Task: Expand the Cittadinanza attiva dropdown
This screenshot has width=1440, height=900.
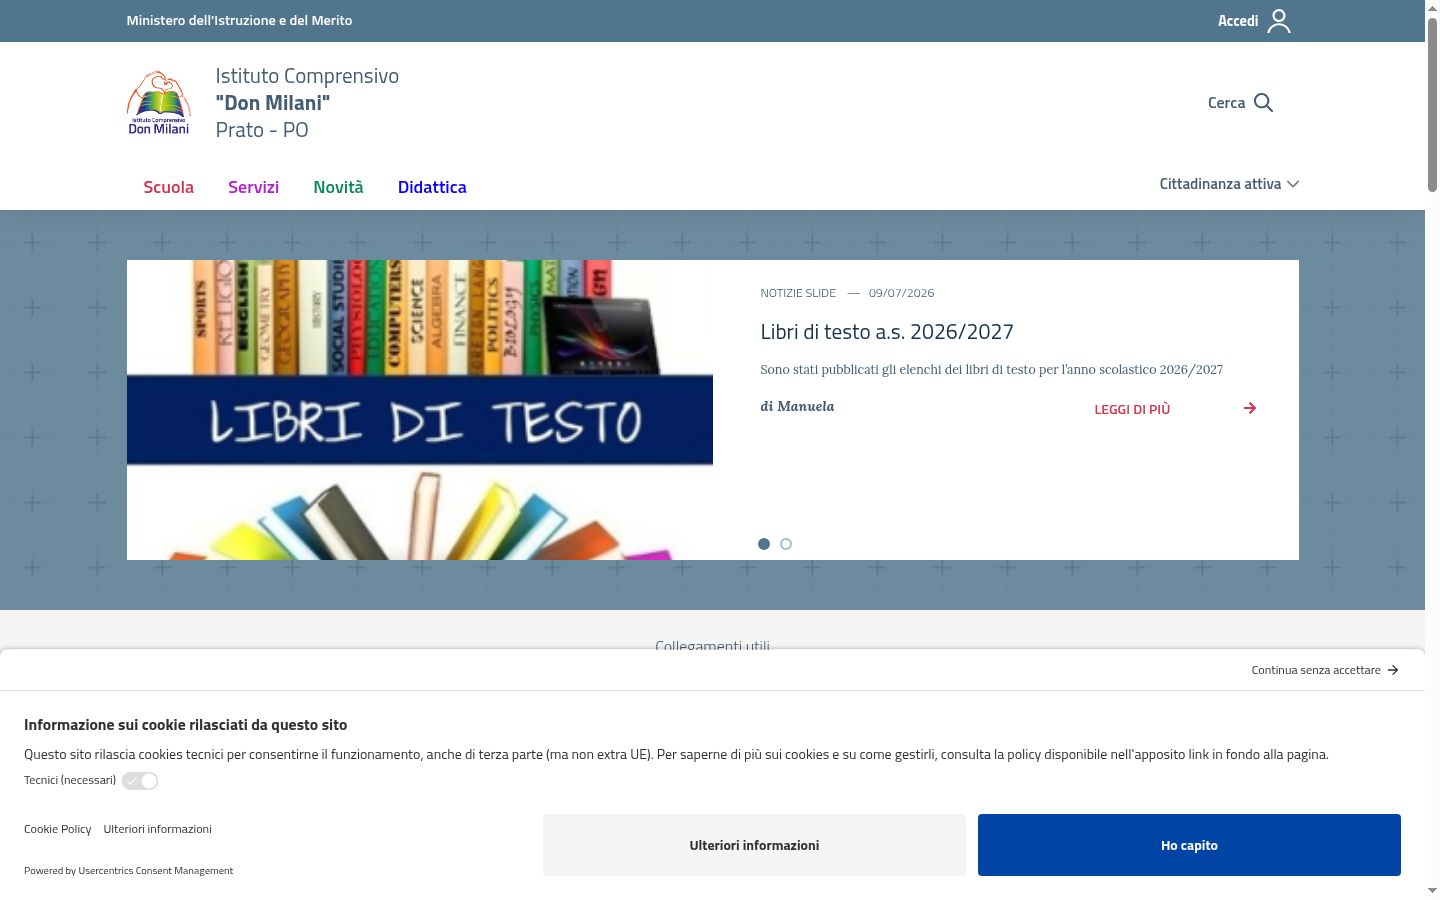Action: pyautogui.click(x=1229, y=184)
